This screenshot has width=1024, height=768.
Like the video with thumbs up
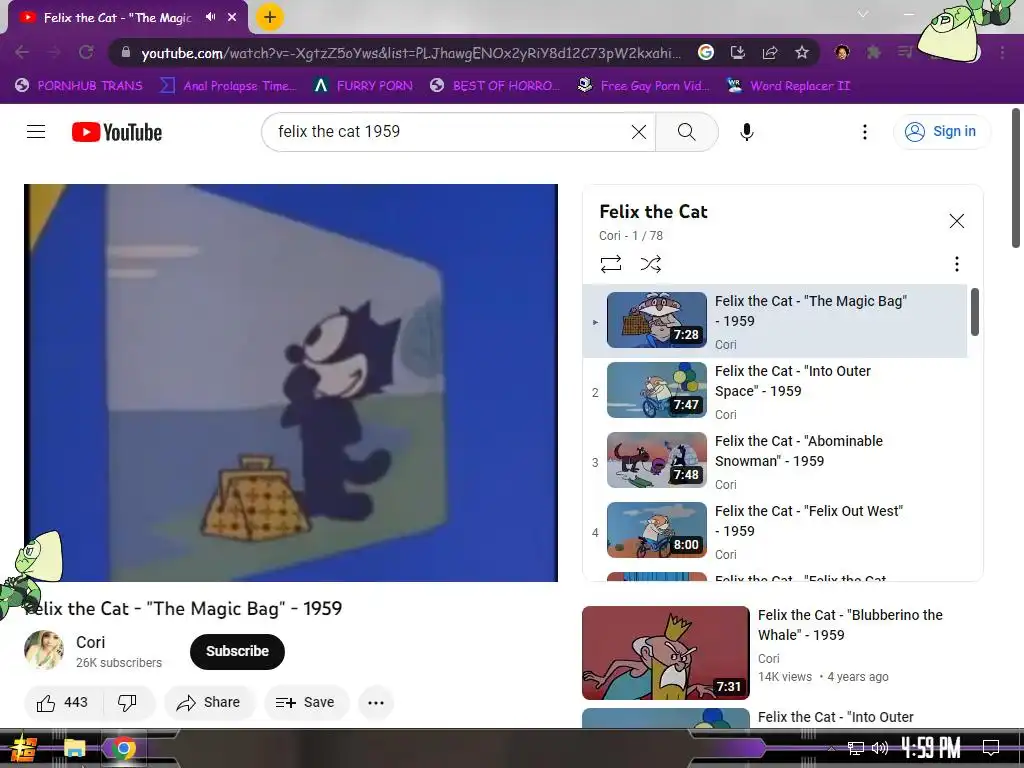(61, 703)
